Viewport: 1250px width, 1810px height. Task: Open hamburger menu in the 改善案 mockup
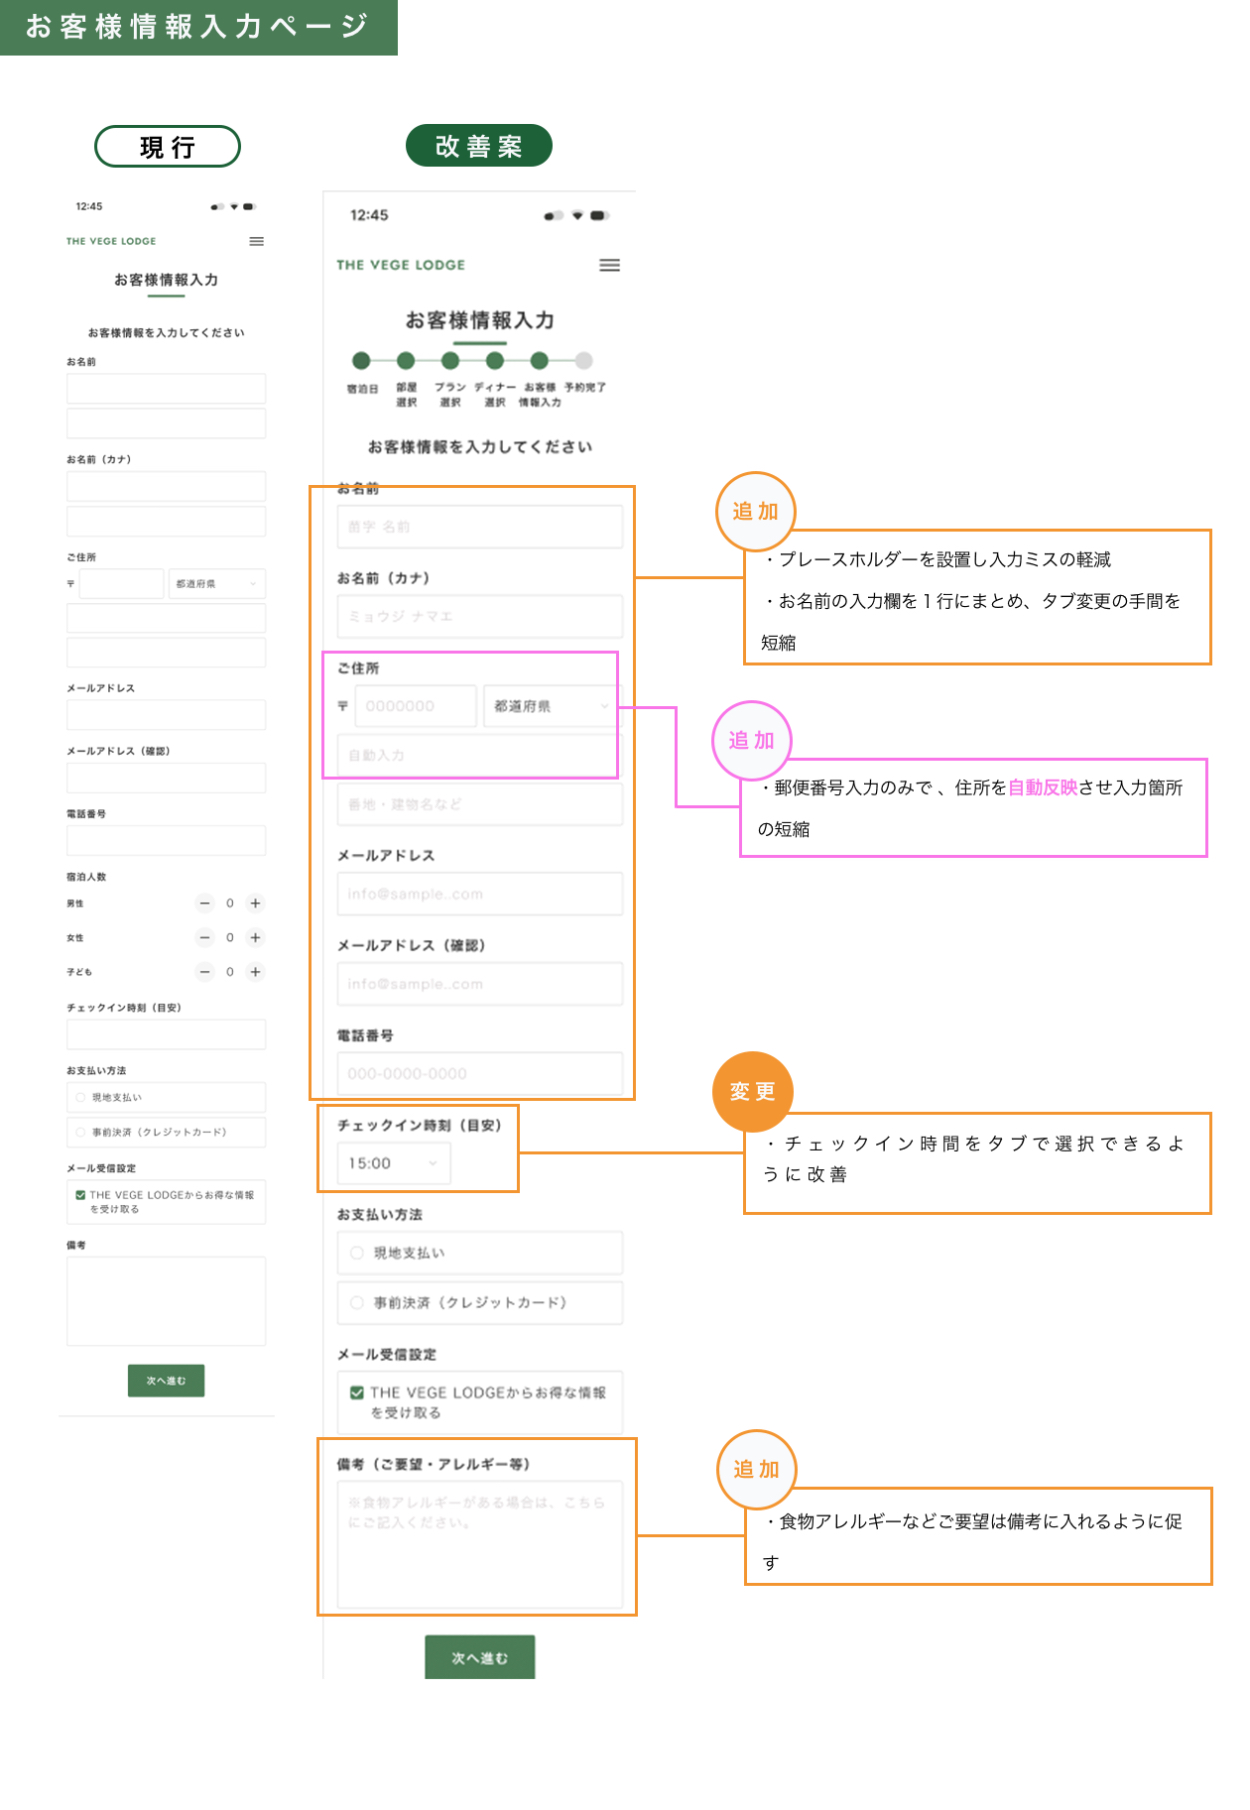pos(609,265)
